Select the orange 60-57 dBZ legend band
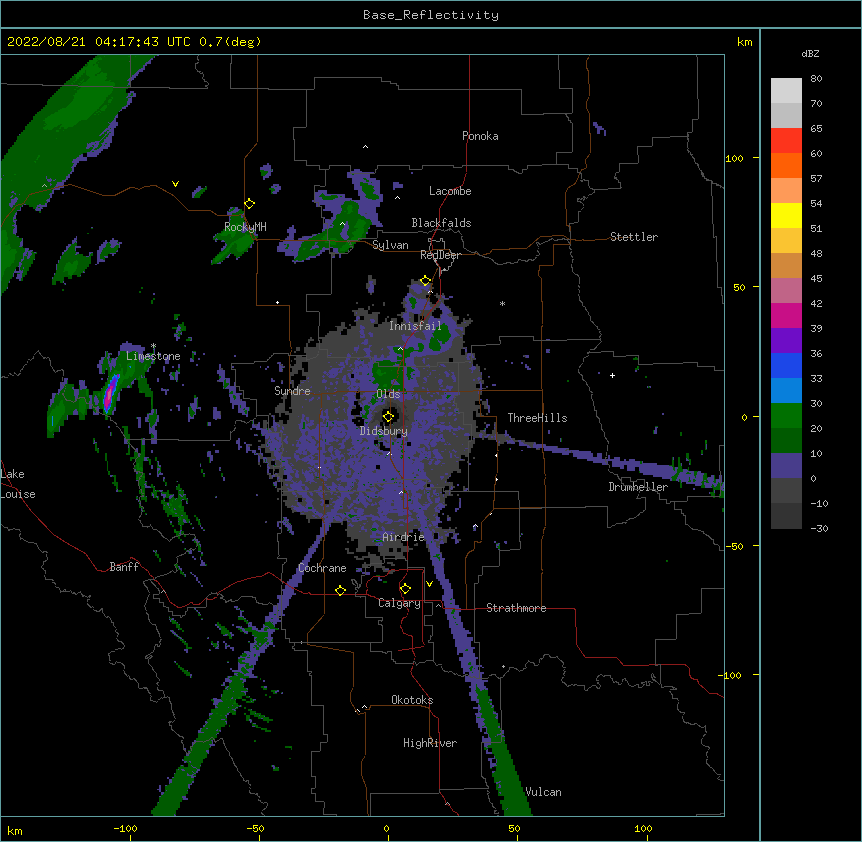The image size is (862, 842). [x=786, y=165]
